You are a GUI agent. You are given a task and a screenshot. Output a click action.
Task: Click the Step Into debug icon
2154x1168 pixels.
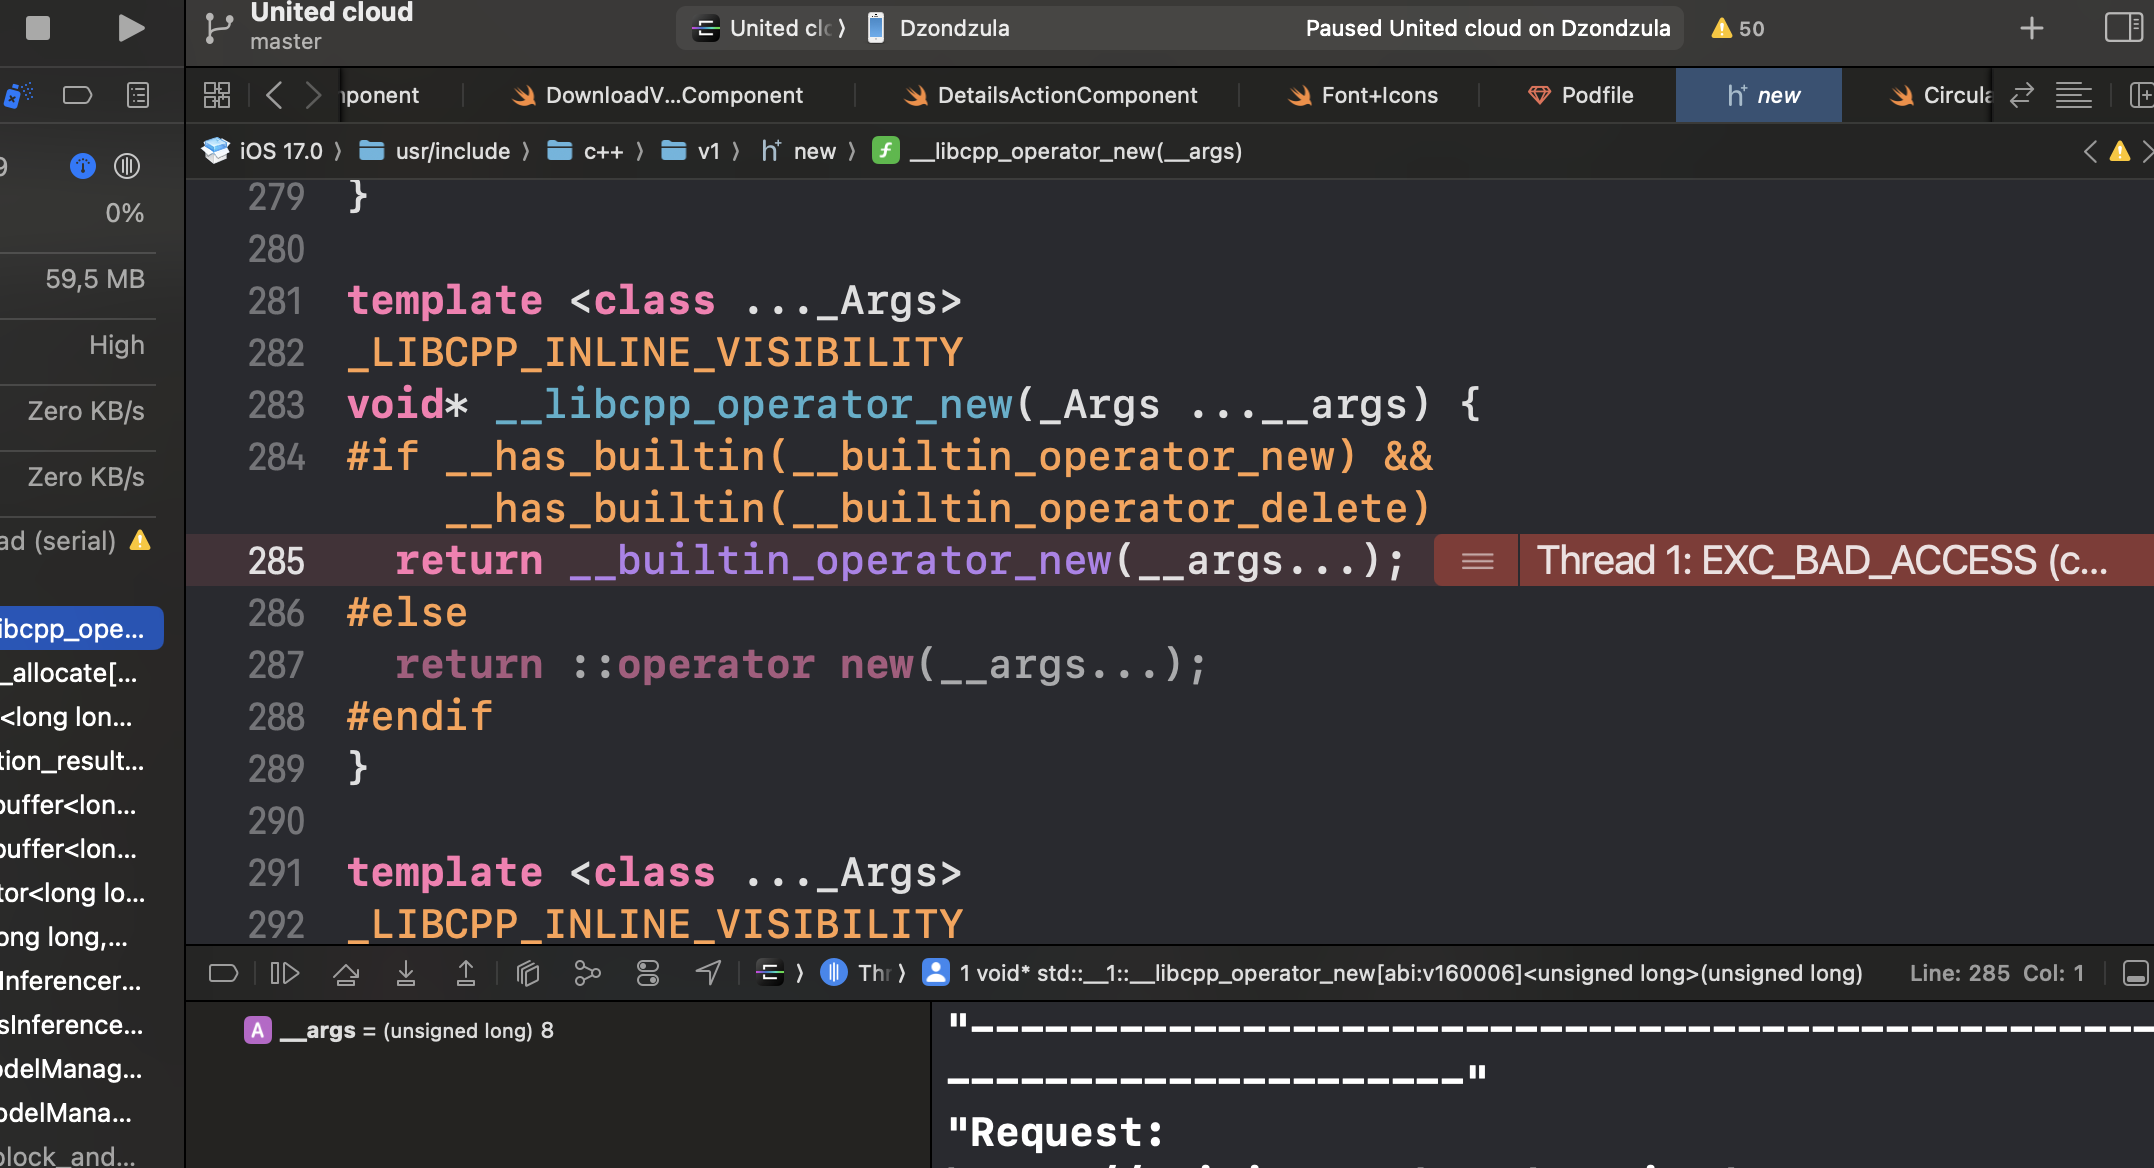[406, 973]
